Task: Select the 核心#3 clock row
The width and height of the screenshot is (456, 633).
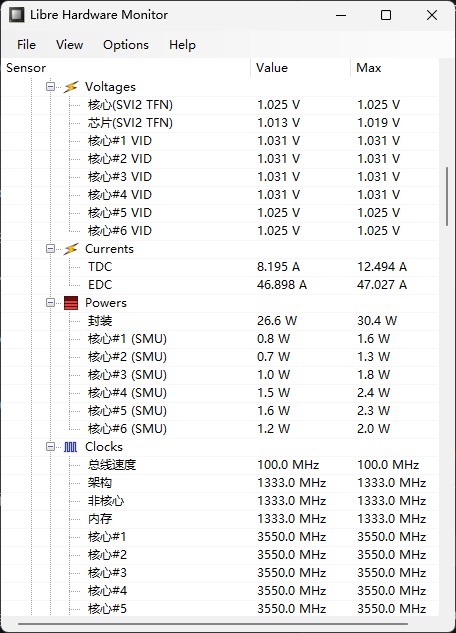Action: tap(220, 572)
